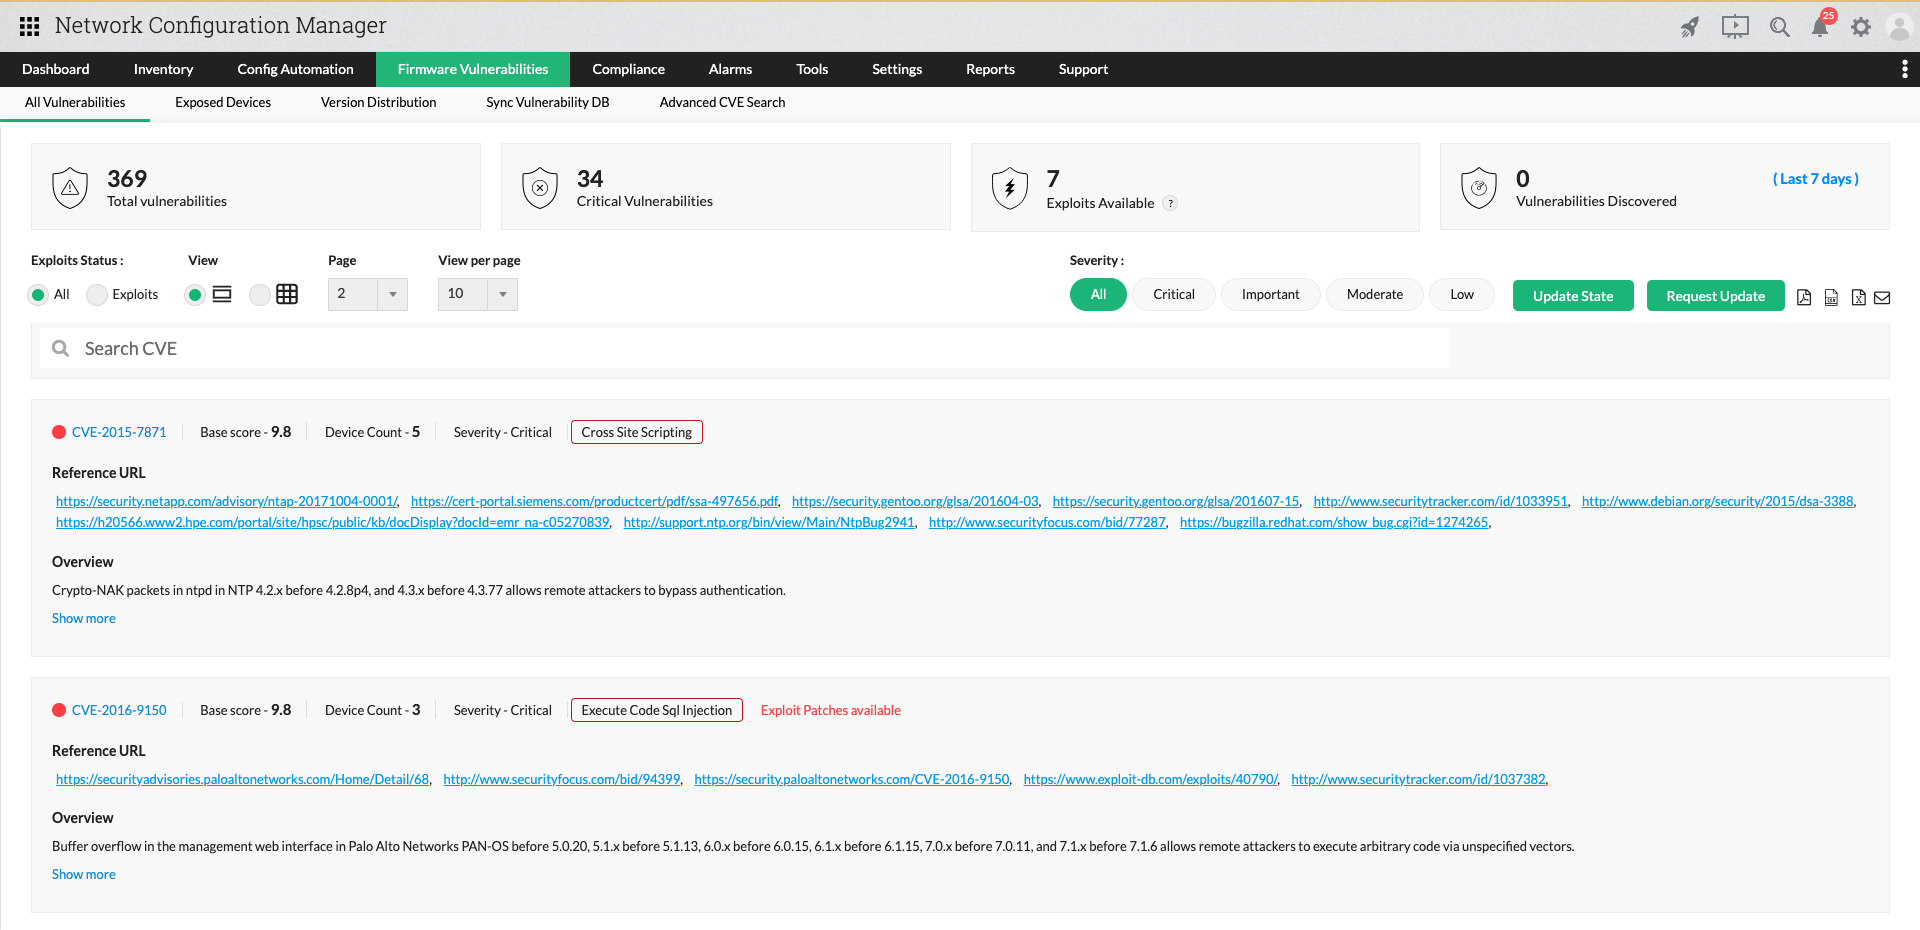This screenshot has width=1920, height=930.
Task: Export the report in CSV format
Action: pos(1831,297)
